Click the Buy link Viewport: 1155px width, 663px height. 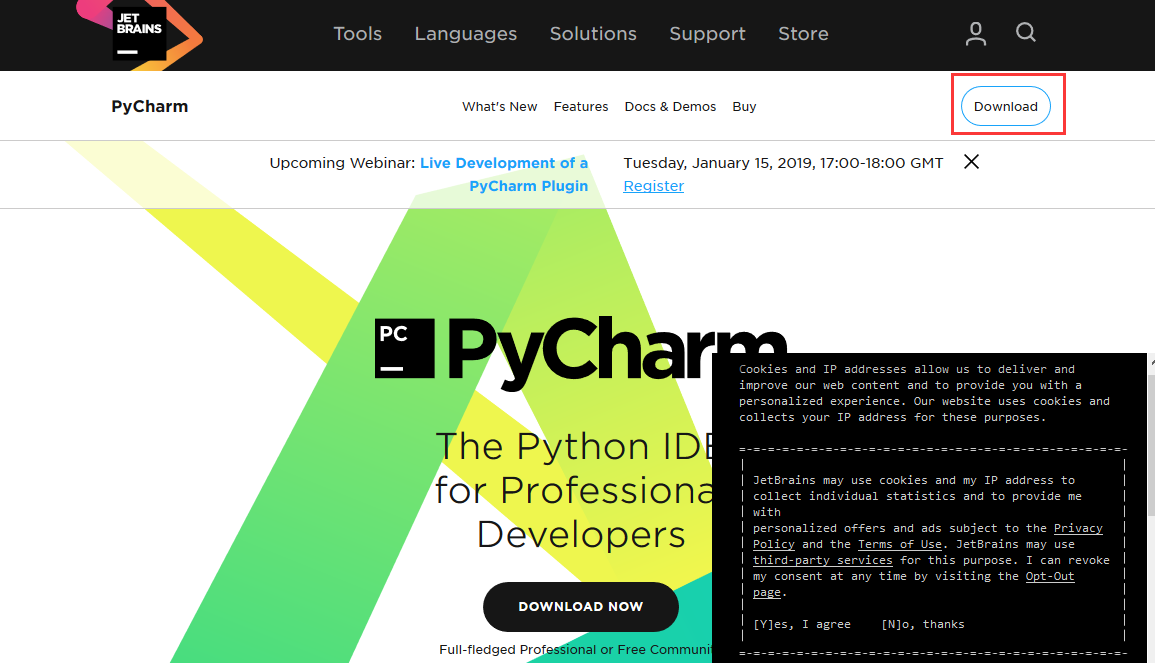(x=744, y=106)
